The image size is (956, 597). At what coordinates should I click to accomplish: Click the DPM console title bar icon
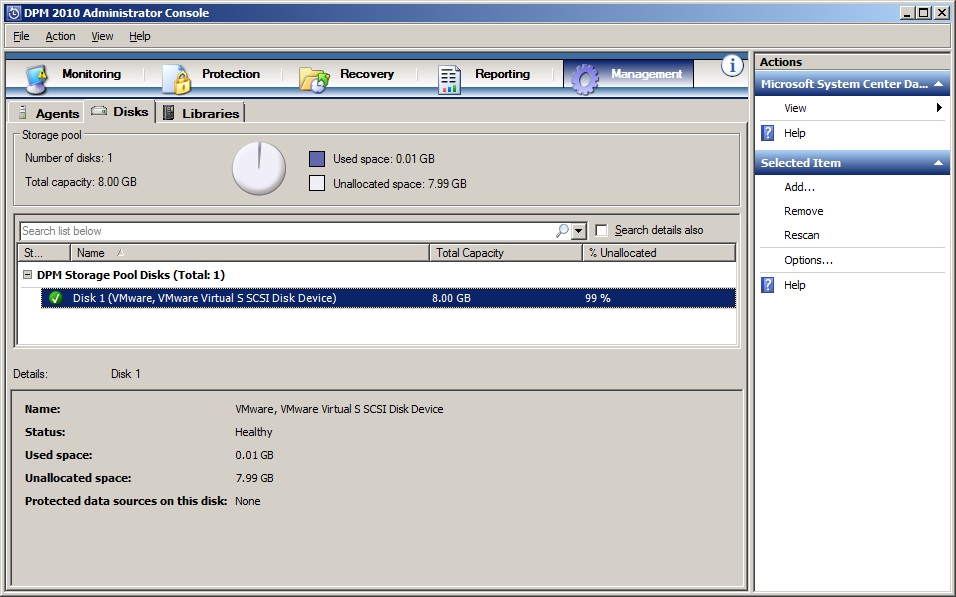coord(13,13)
